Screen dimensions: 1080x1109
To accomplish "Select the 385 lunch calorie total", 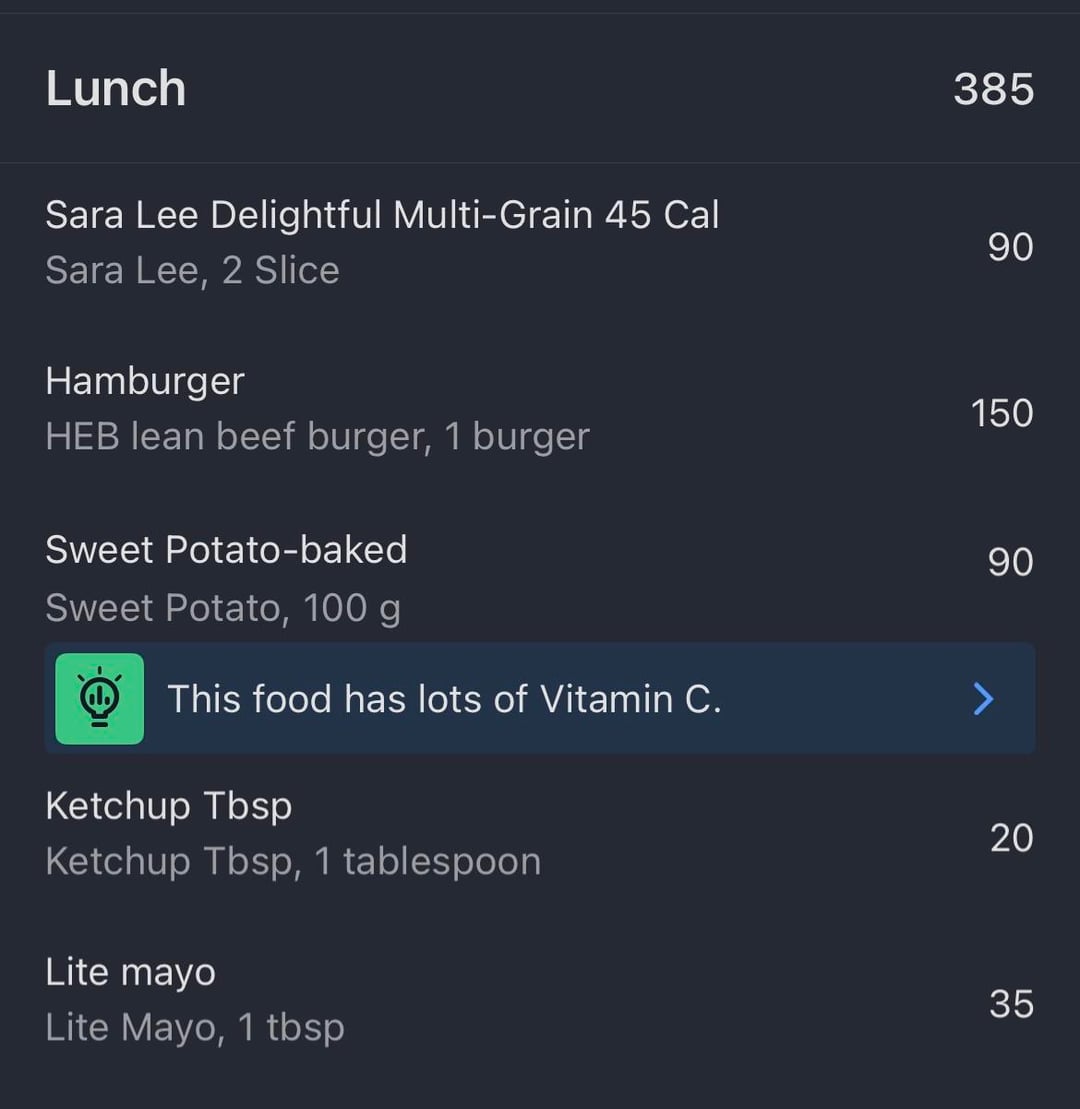I will [x=993, y=88].
